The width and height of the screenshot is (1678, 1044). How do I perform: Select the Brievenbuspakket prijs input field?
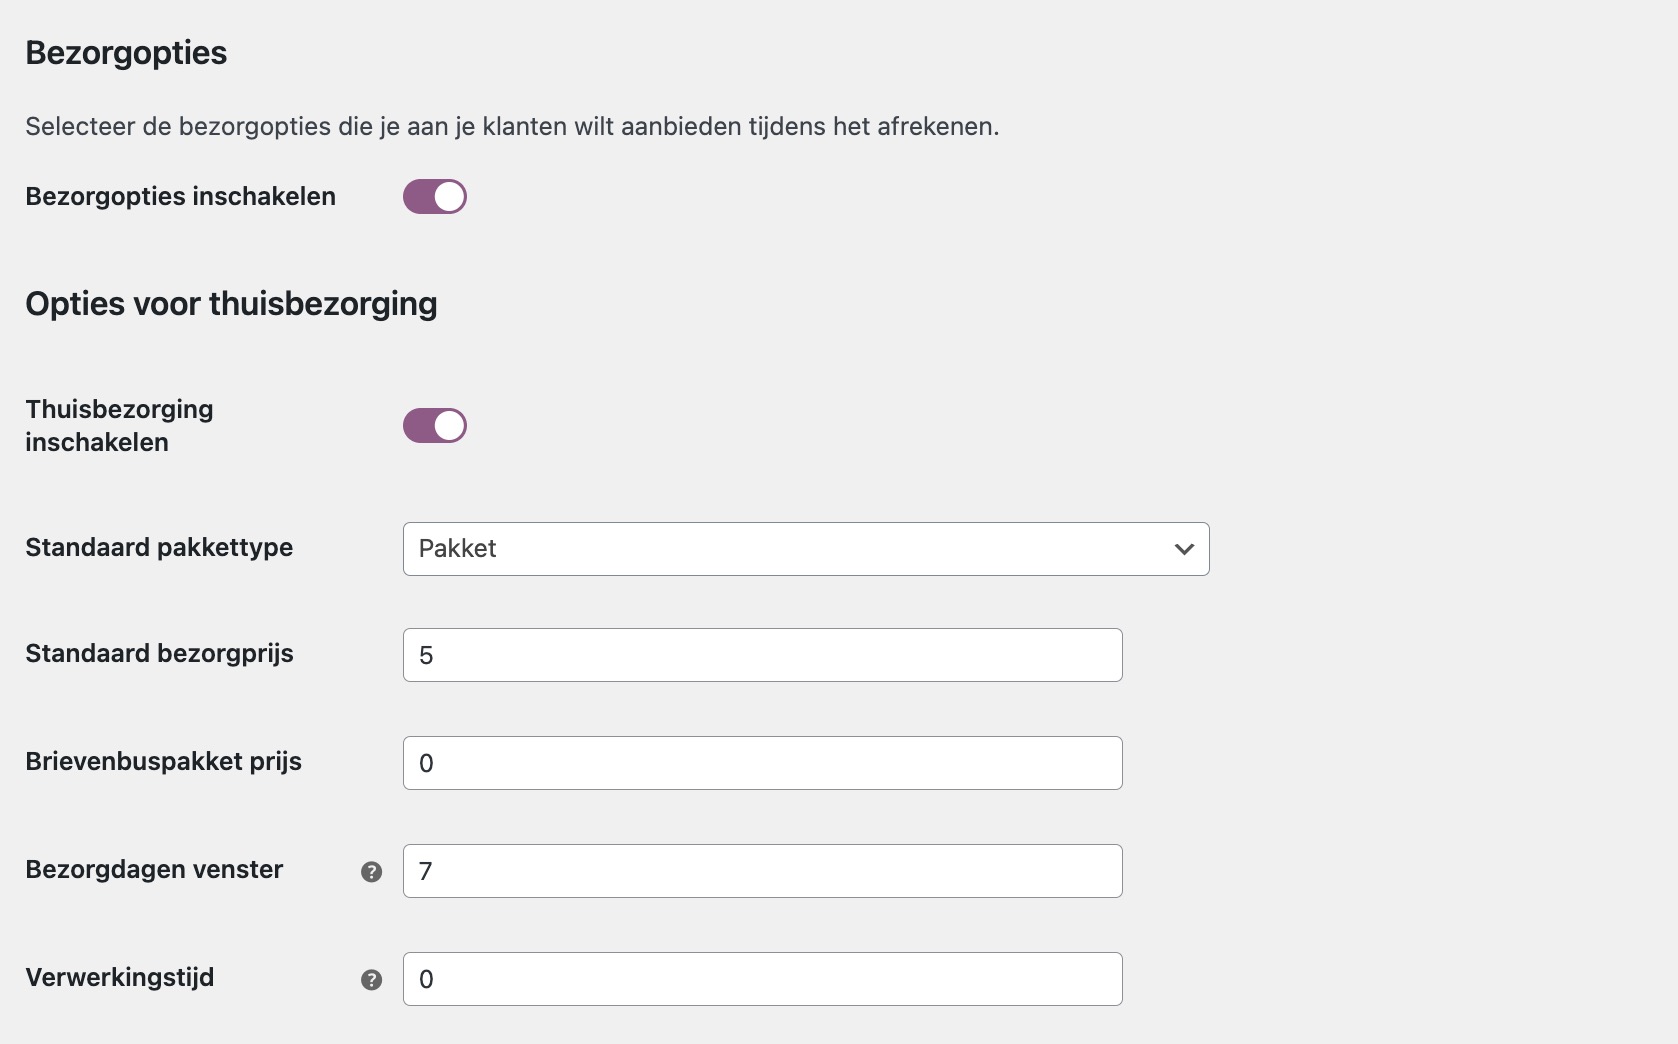tap(762, 762)
